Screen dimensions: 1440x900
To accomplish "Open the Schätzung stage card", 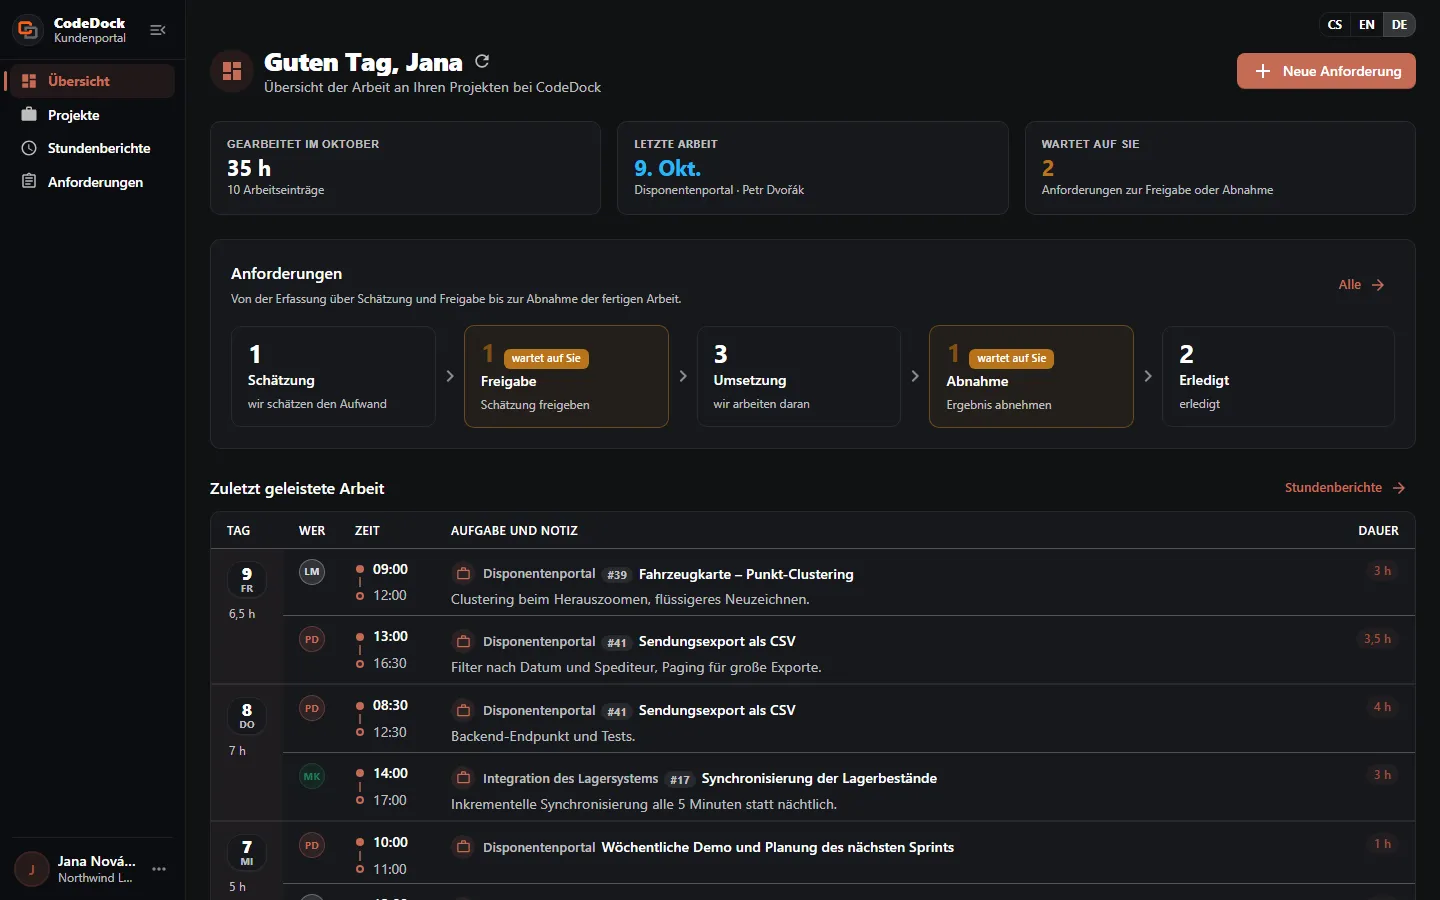I will point(333,377).
